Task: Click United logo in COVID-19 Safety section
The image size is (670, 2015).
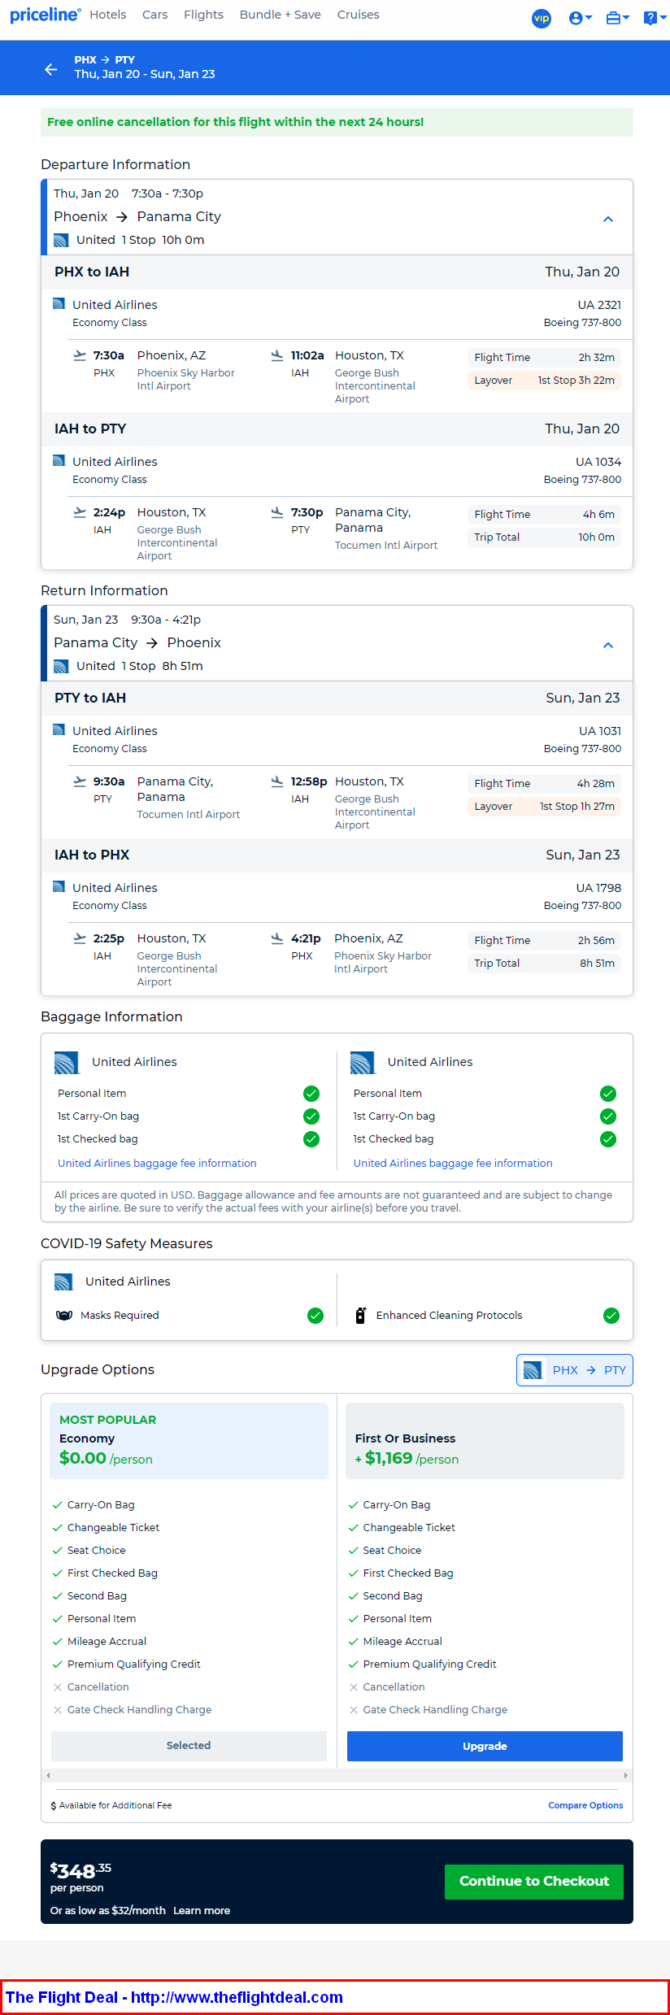Action: (x=64, y=1281)
